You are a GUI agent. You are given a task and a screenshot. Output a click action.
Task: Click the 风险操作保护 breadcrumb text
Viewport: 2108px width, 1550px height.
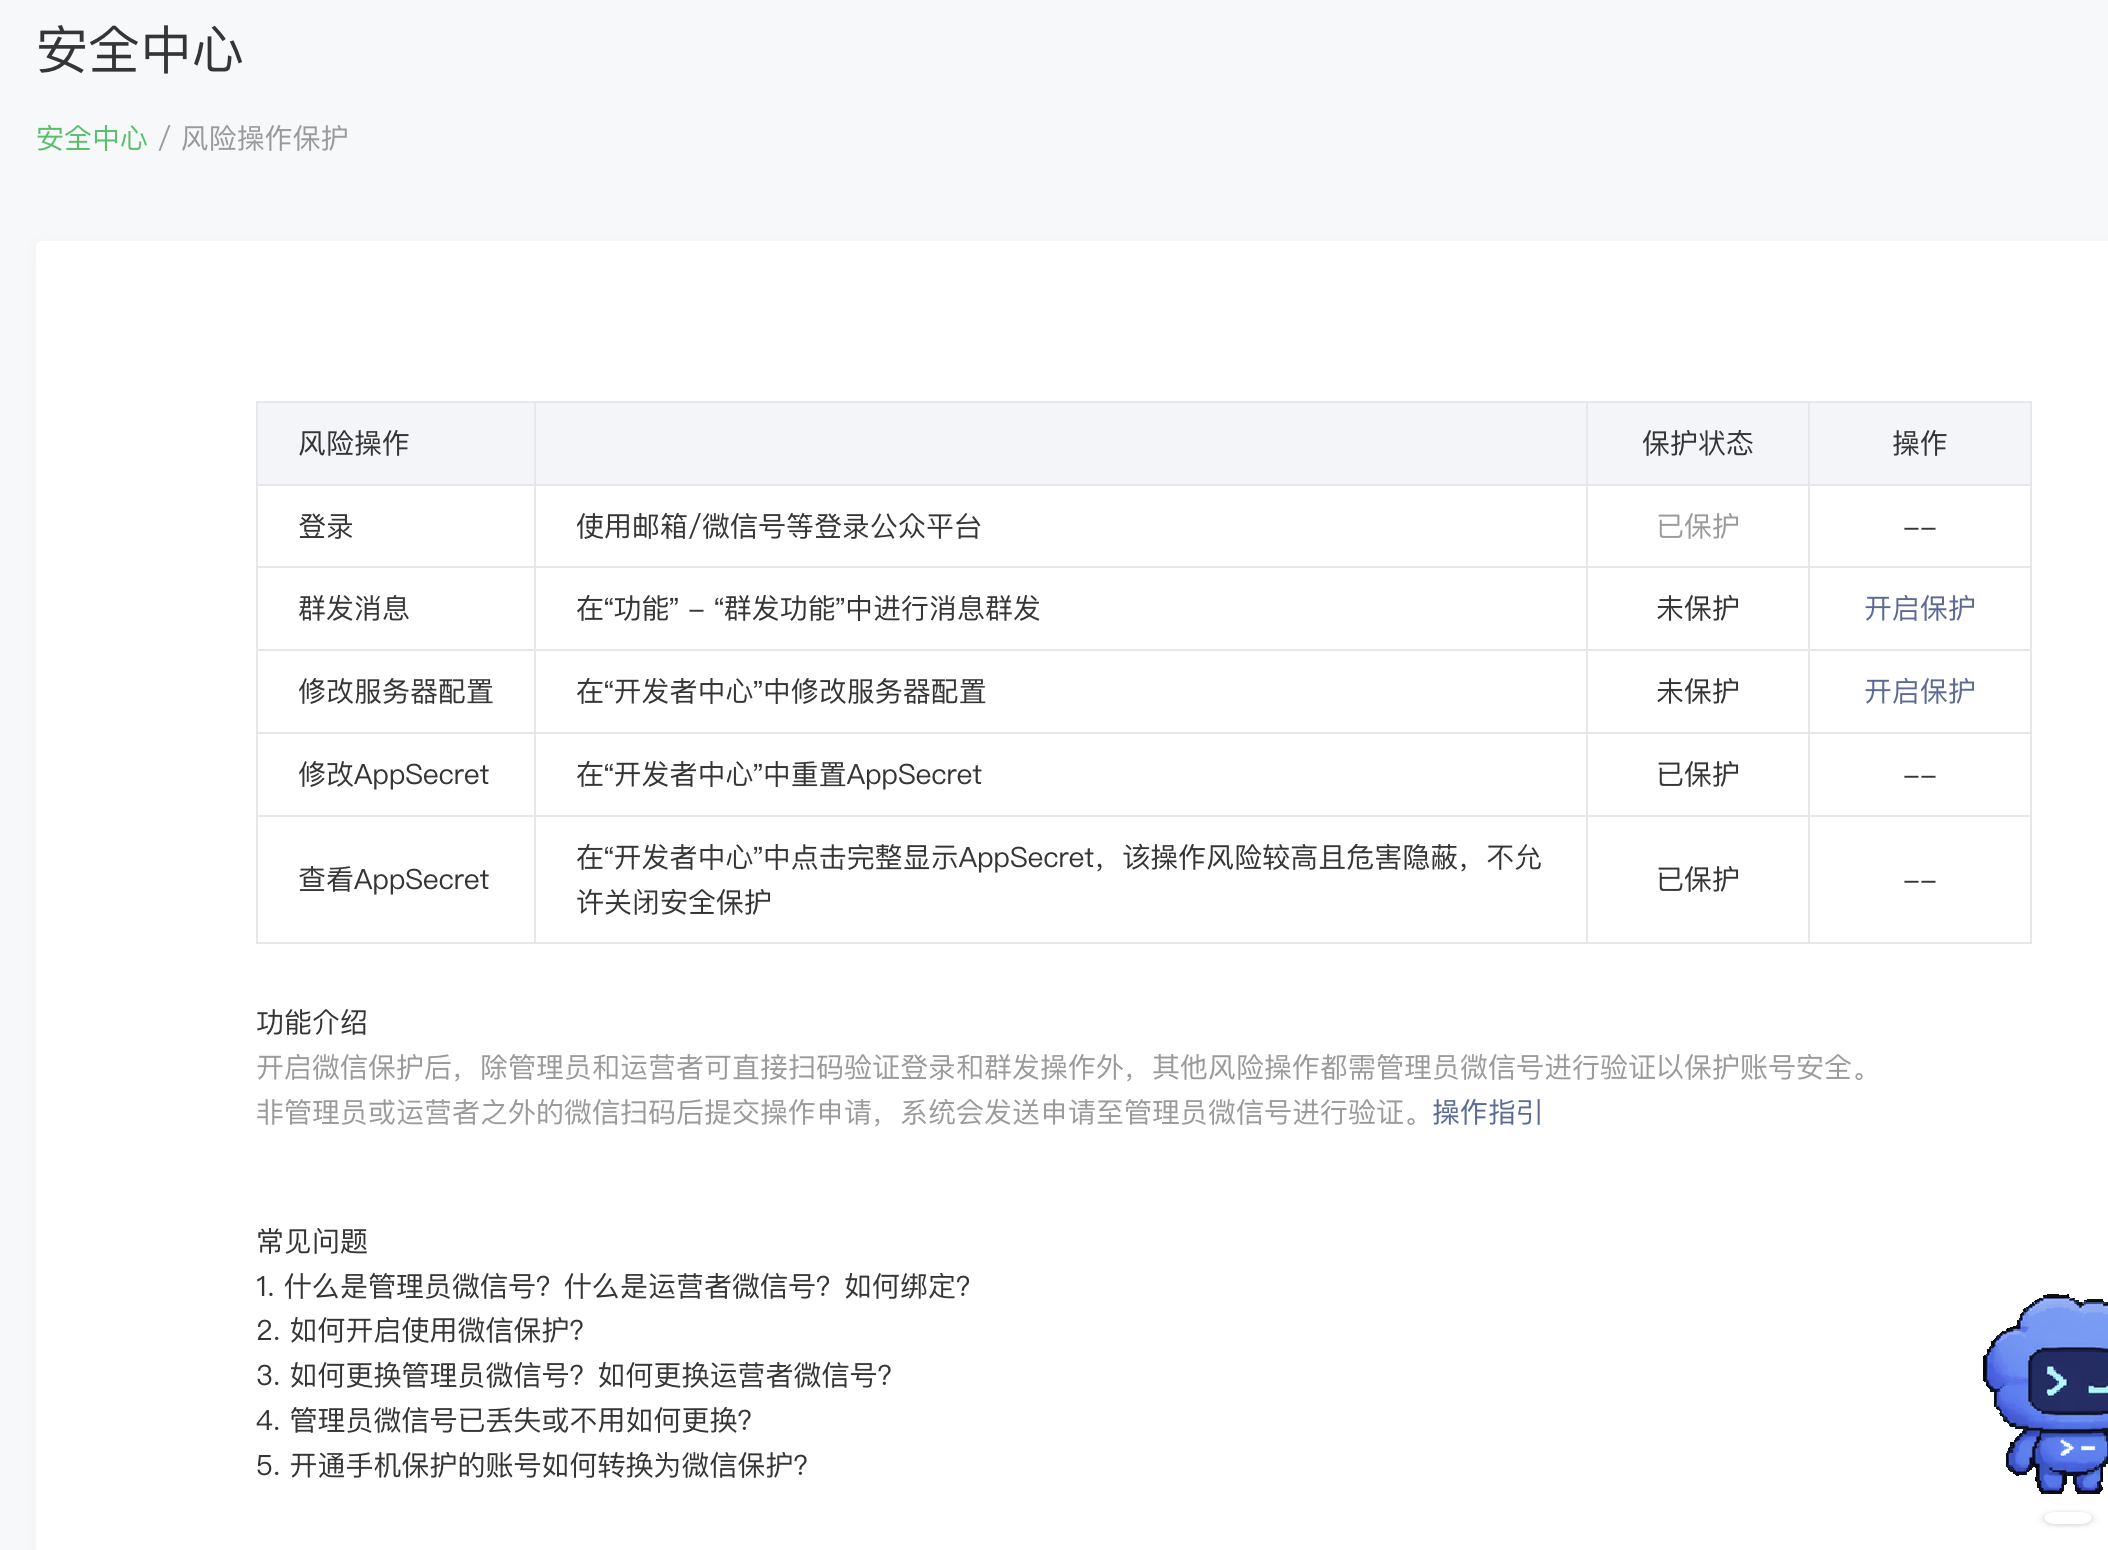click(264, 138)
